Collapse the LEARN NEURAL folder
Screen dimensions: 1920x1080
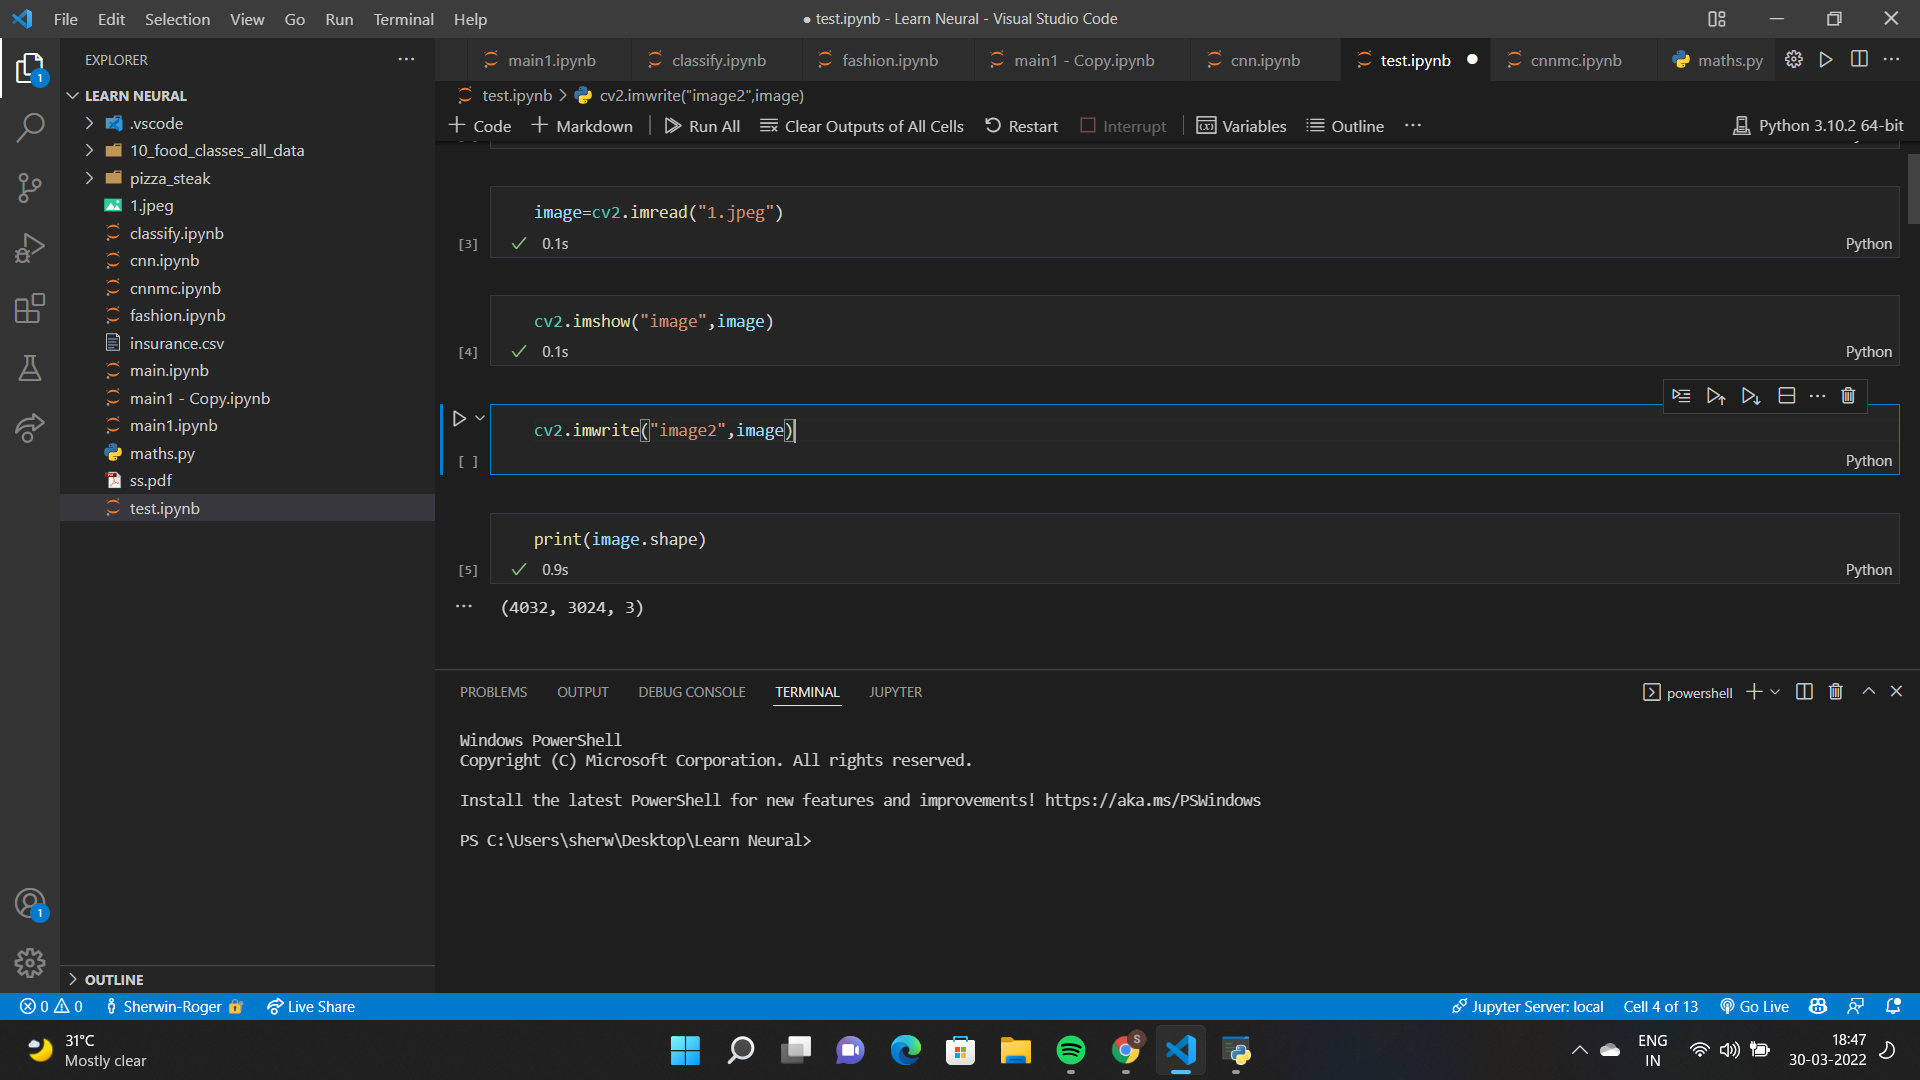[x=73, y=95]
